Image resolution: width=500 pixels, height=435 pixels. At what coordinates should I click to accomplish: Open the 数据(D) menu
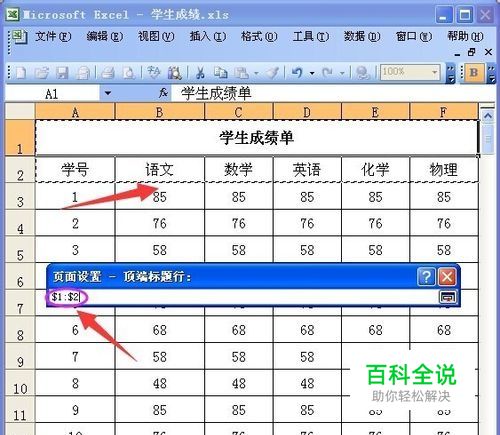click(x=362, y=36)
